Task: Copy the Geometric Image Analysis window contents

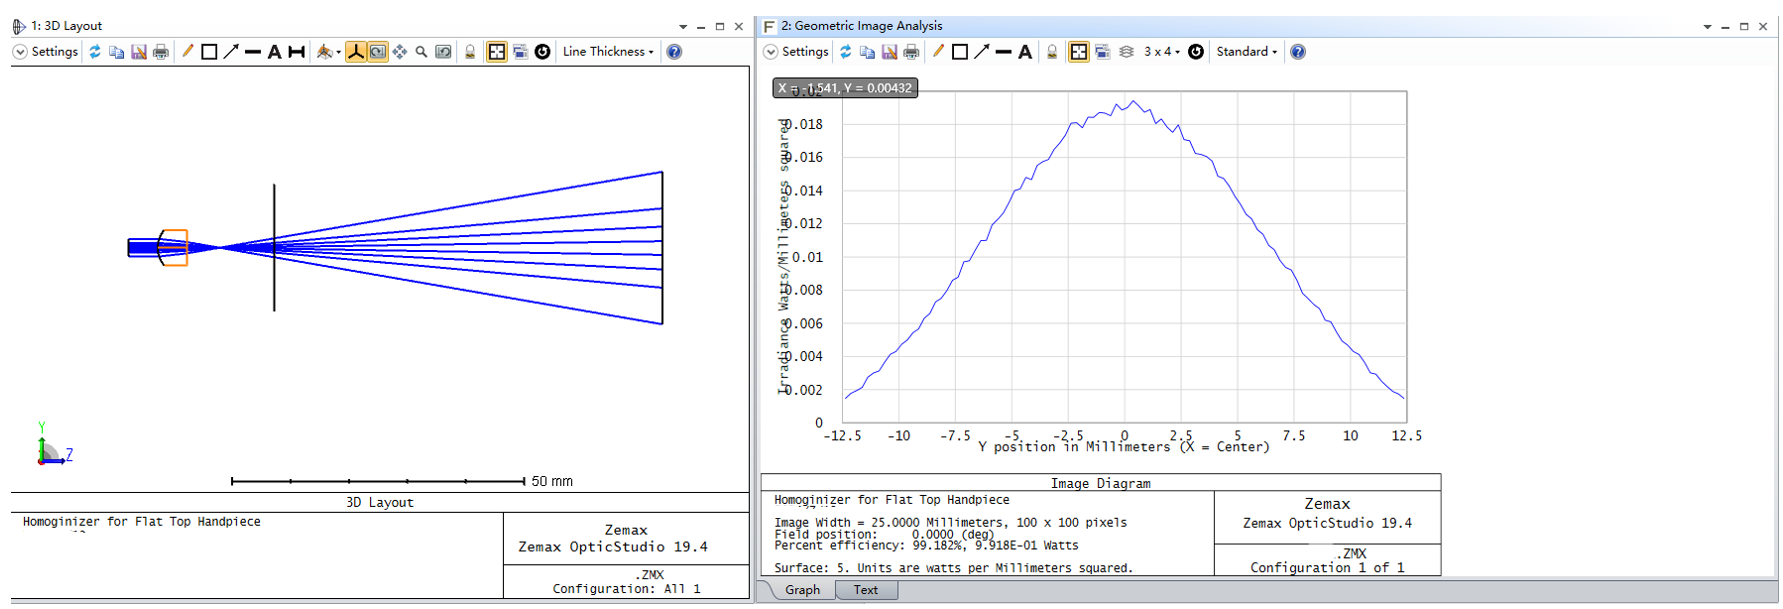Action: pos(867,52)
